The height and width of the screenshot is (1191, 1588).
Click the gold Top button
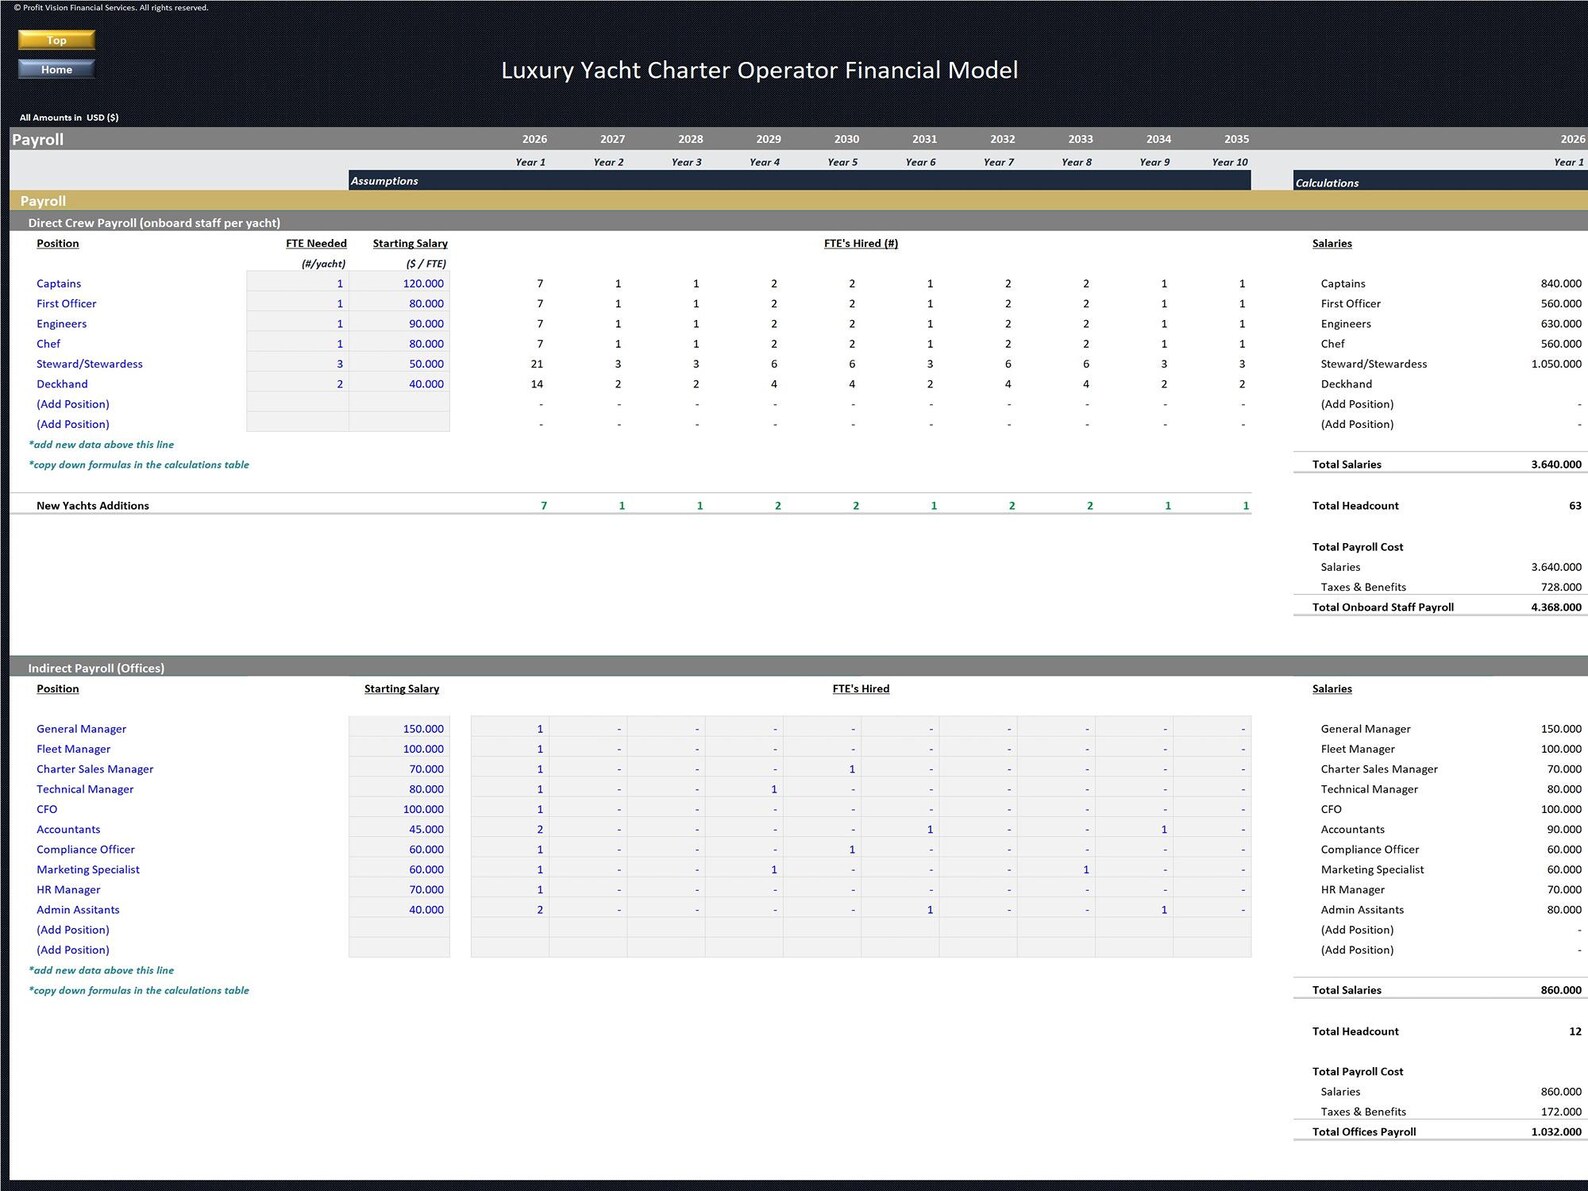tap(57, 40)
